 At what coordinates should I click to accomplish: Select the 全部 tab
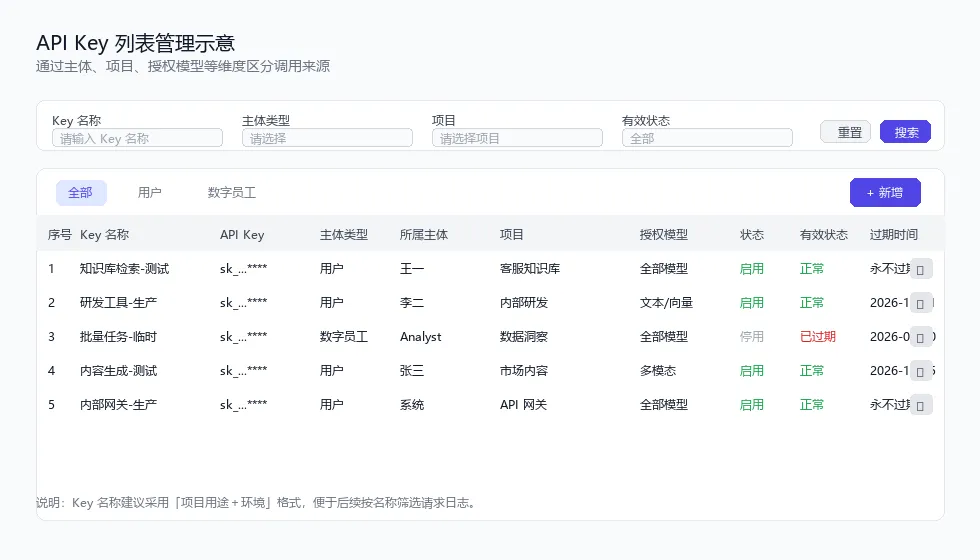click(x=81, y=192)
